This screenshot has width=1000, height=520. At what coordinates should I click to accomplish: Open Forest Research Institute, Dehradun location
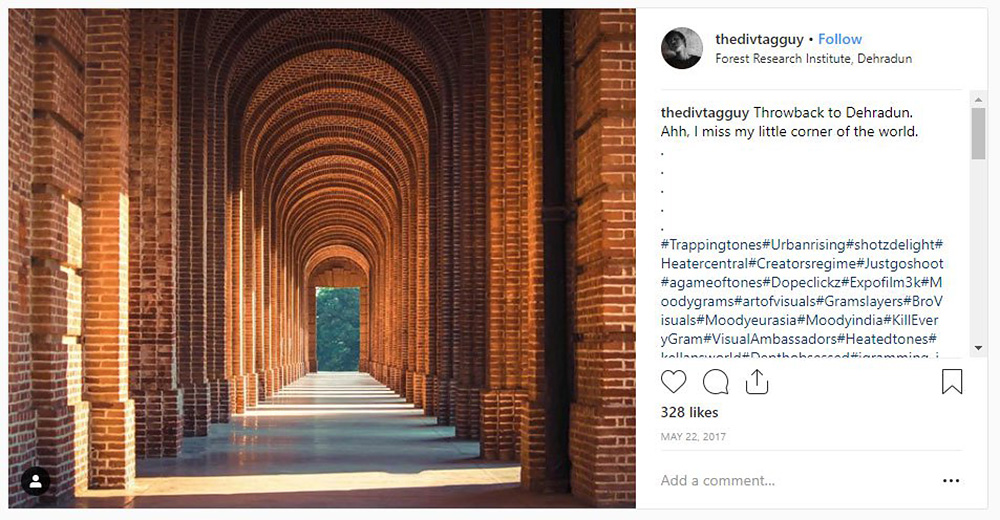point(813,58)
